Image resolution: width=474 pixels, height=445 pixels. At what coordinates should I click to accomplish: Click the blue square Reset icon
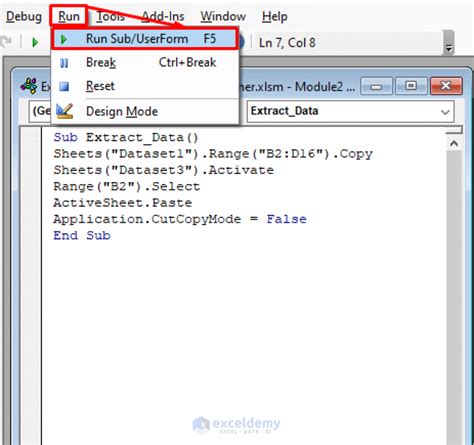point(64,87)
